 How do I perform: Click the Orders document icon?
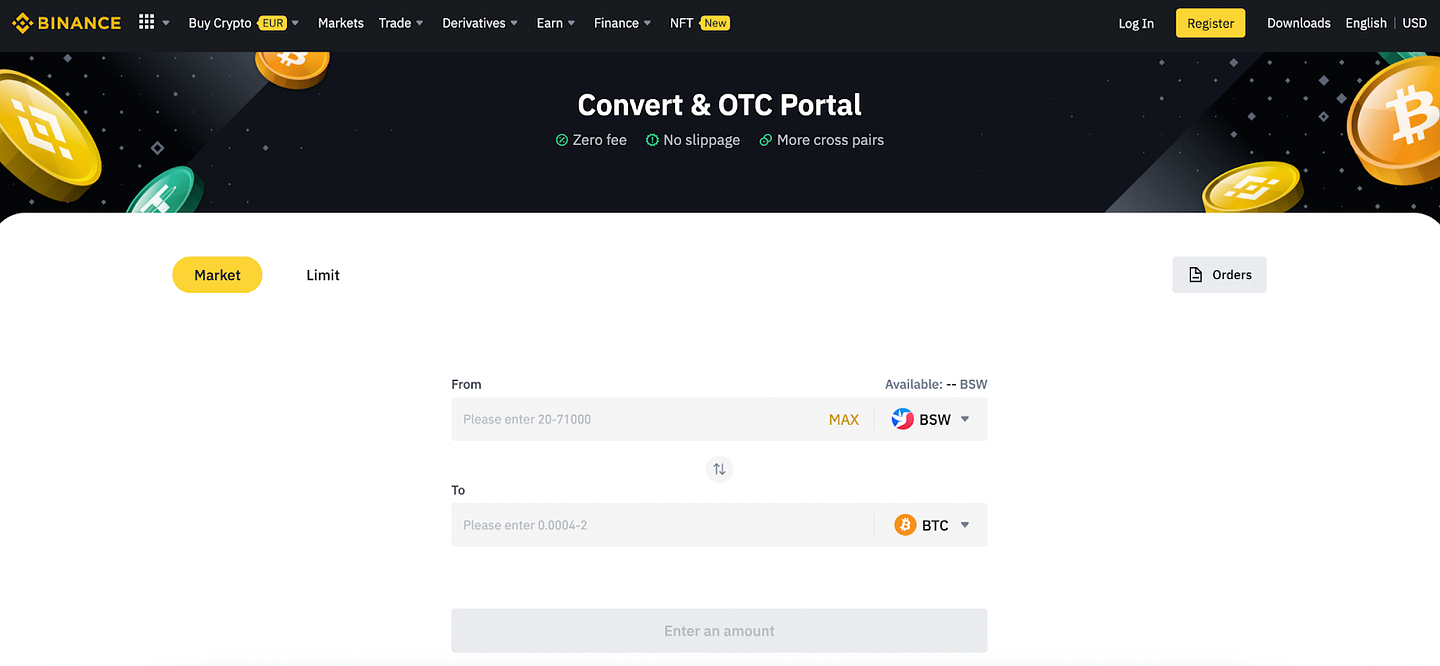click(1195, 275)
